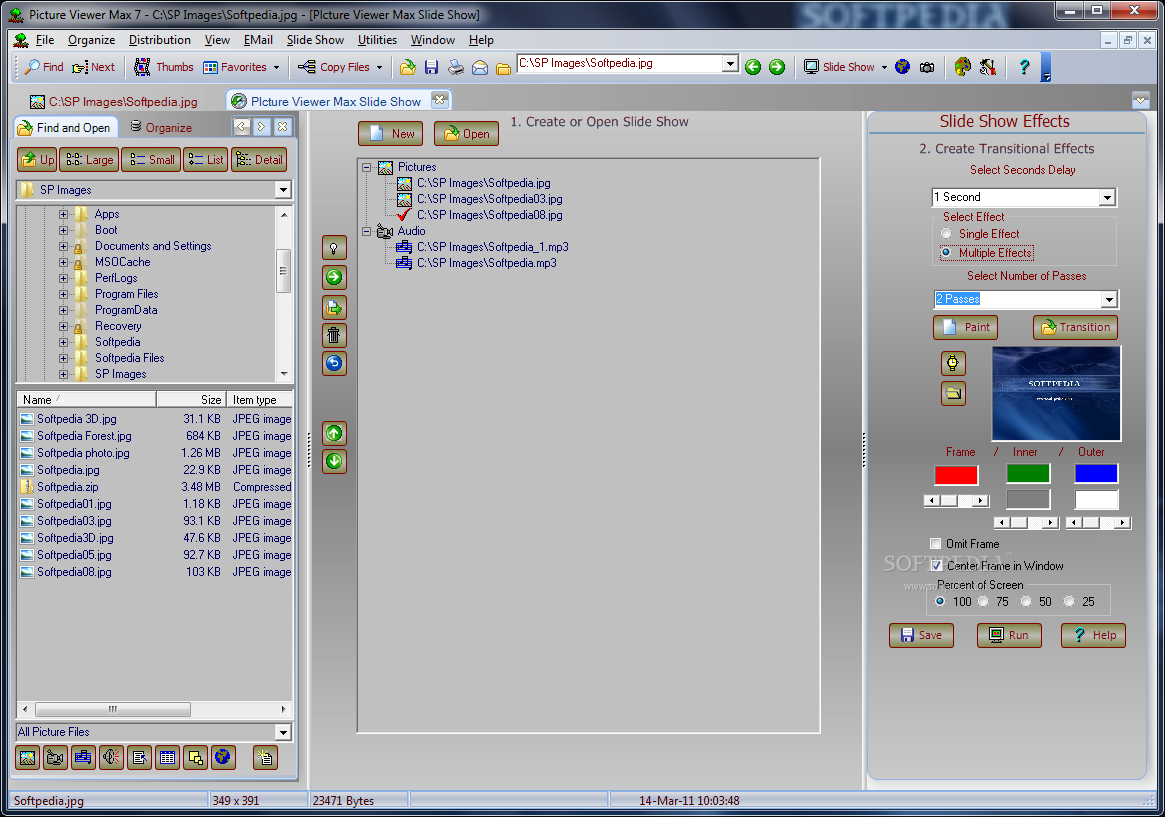The image size is (1165, 817).
Task: Click the globe icon in bottom-left icon bar
Action: (222, 758)
